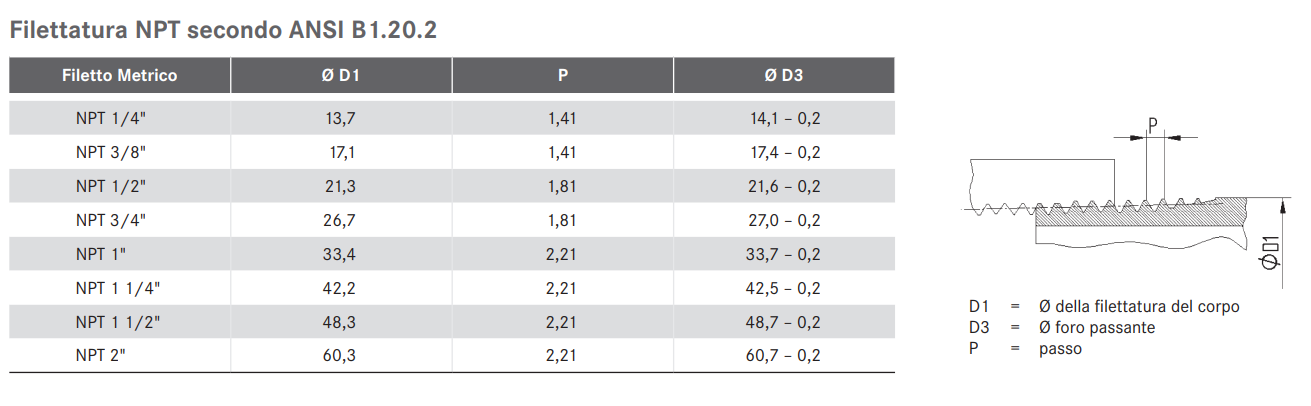Click the "Ø D1" column header

coord(341,75)
